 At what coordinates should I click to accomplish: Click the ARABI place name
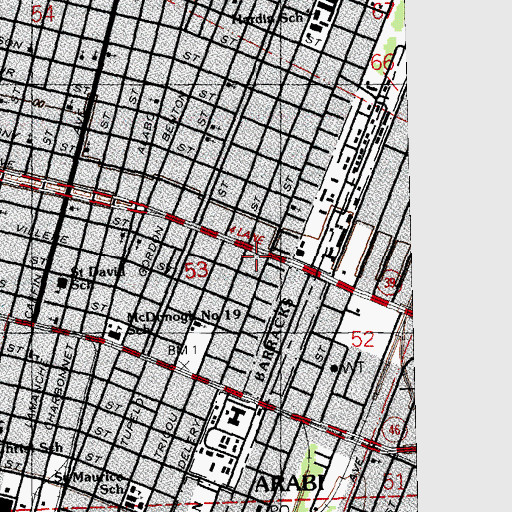click(x=290, y=484)
